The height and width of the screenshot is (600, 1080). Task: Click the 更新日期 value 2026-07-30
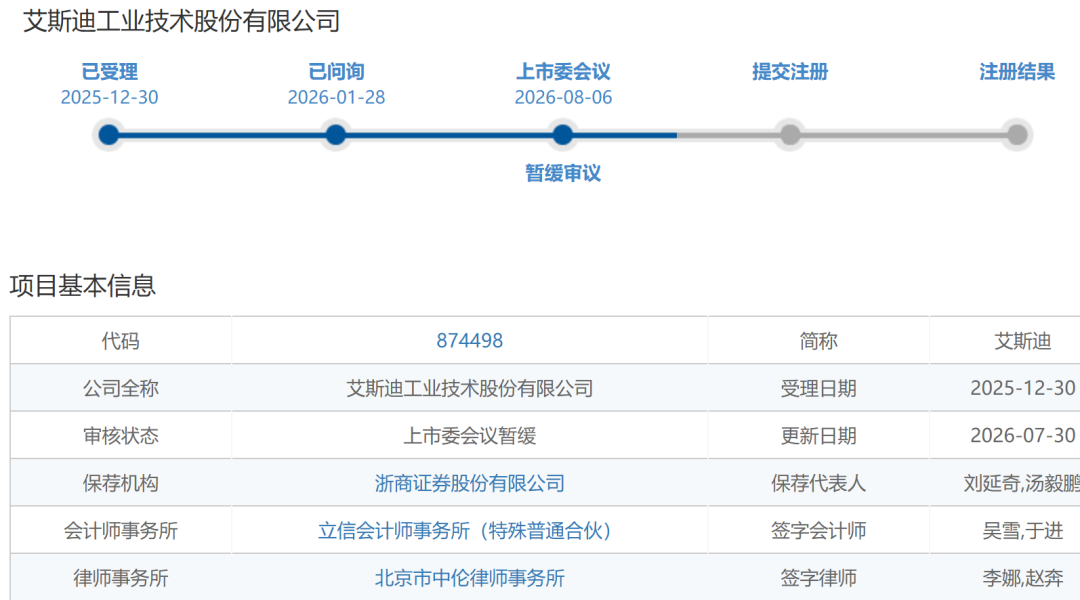click(x=1023, y=435)
